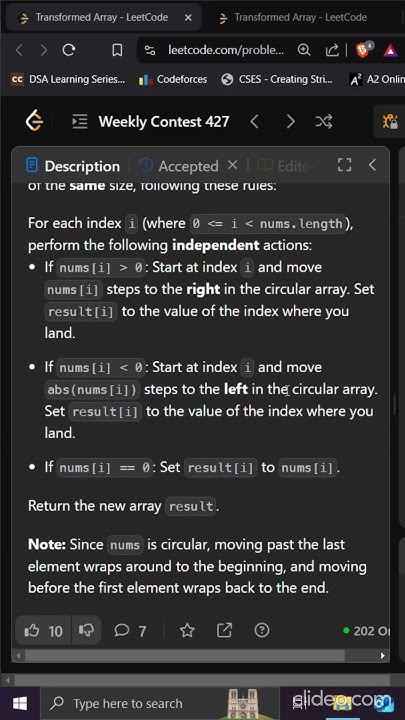Click left arrow of horizontal scrollbar
405x720 pixels.
(x=18, y=656)
